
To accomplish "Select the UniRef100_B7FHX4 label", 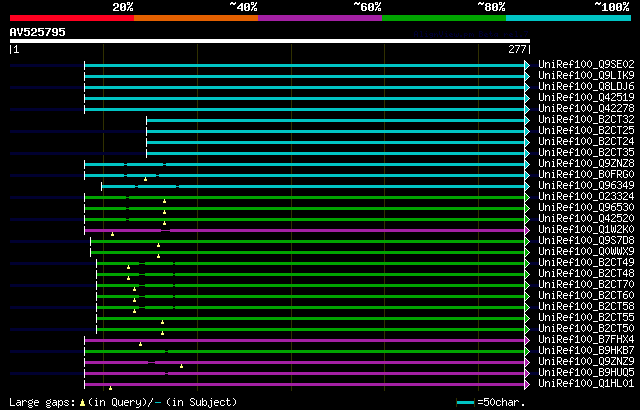I will point(586,339).
